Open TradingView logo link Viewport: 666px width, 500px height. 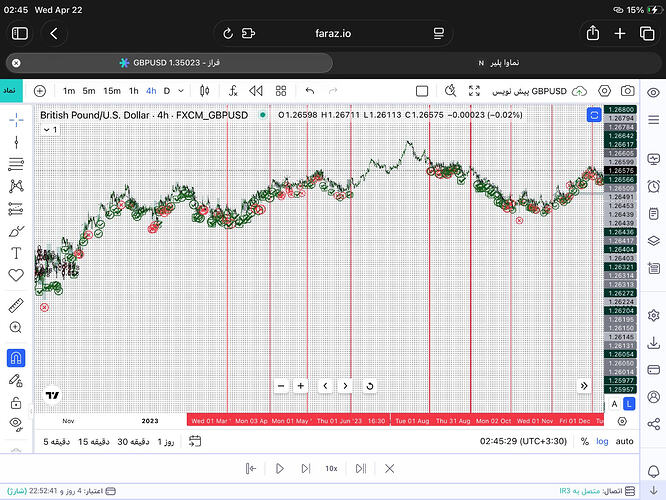pyautogui.click(x=53, y=395)
